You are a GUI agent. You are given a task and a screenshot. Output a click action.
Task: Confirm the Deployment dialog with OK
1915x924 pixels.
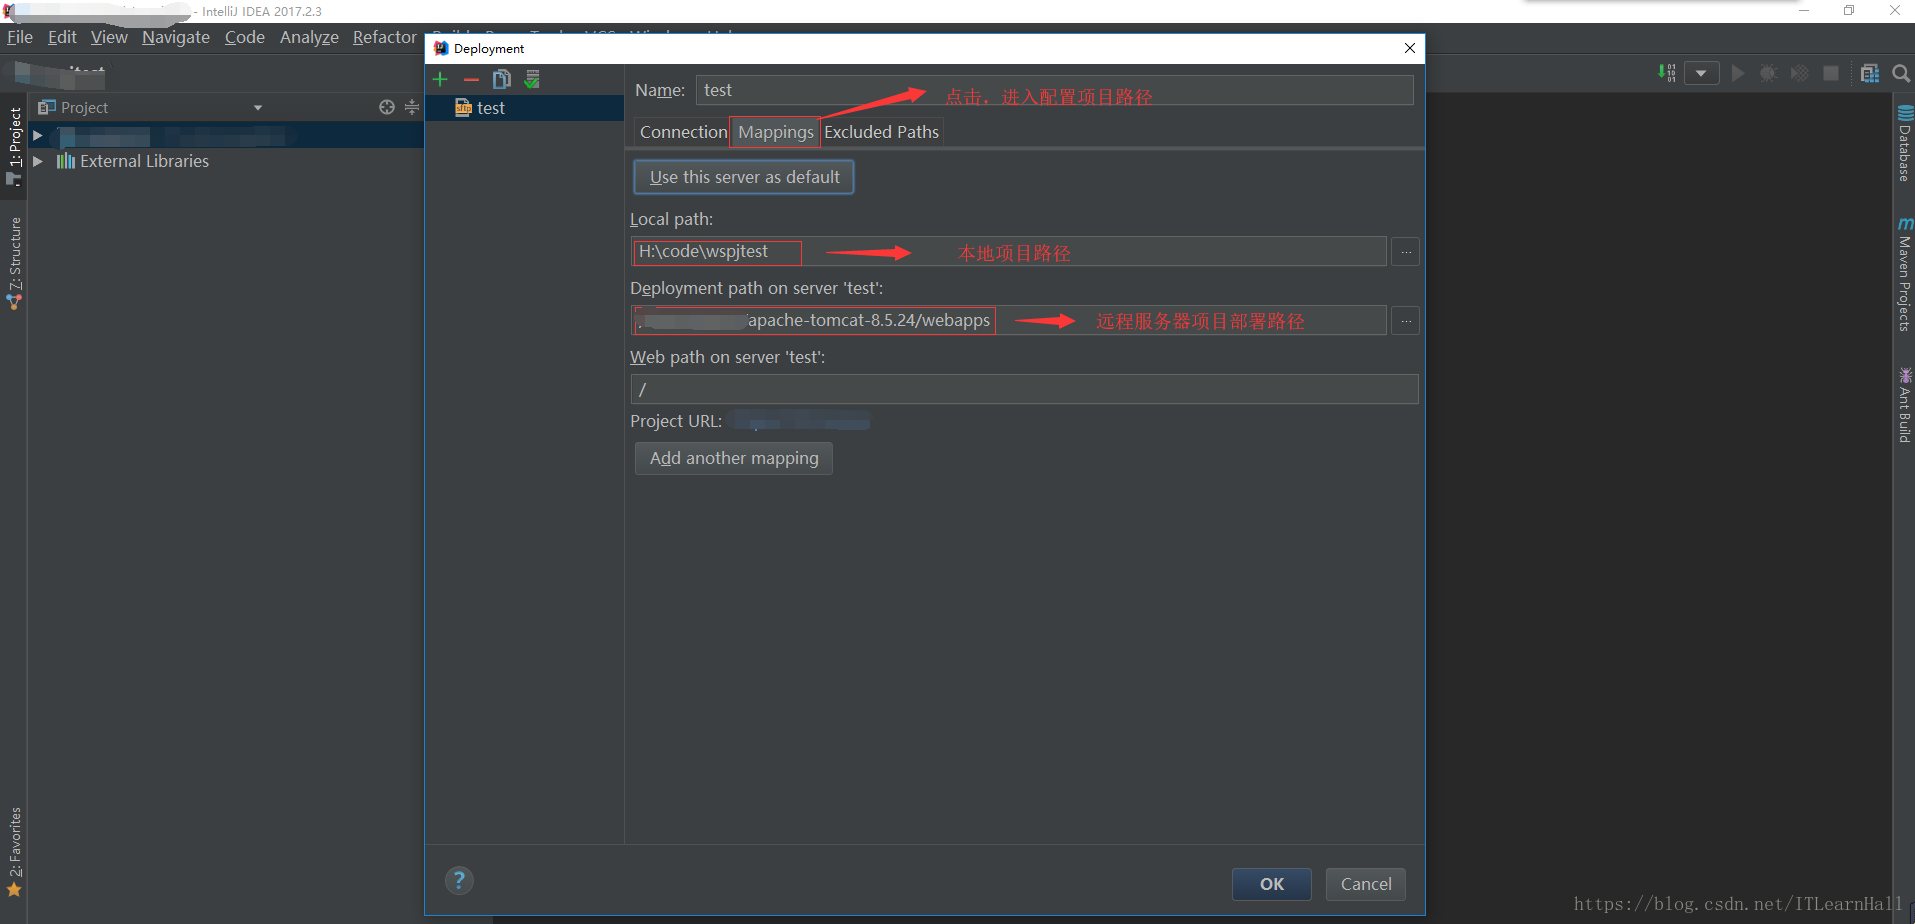1272,884
